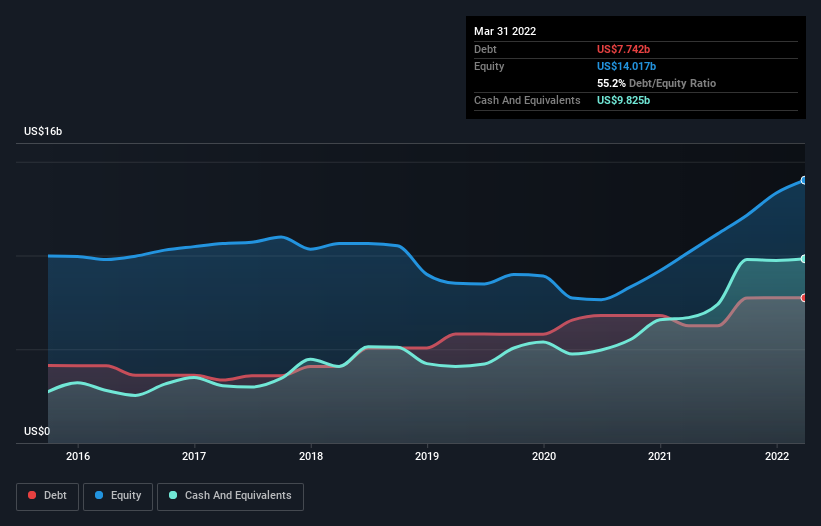Viewport: 821px width, 526px height.
Task: Click the US$0 y-axis label
Action: [37, 431]
